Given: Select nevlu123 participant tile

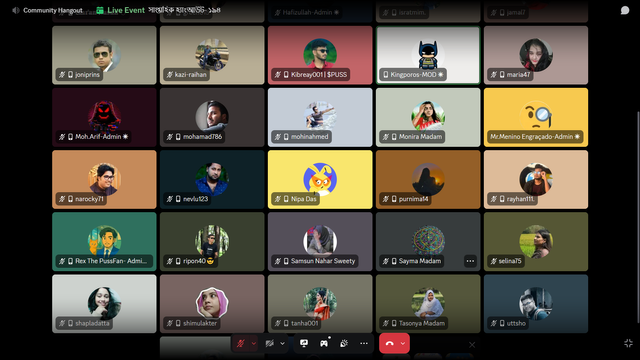Looking at the screenshot, I should (x=212, y=180).
